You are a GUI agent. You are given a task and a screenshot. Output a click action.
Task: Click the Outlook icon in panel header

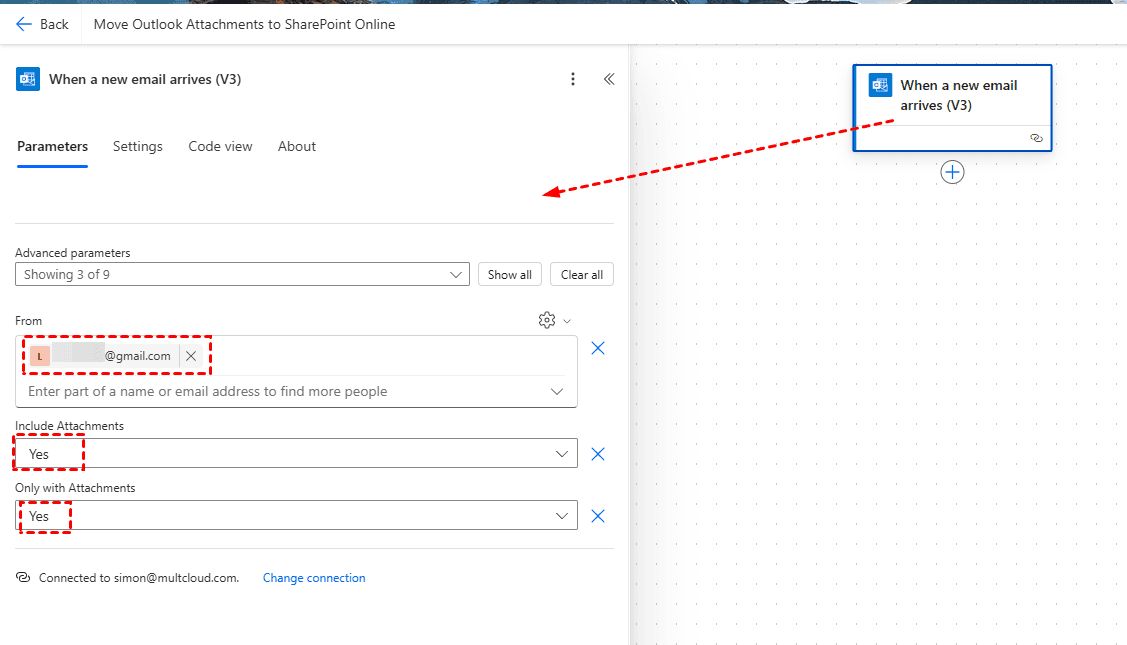point(28,80)
